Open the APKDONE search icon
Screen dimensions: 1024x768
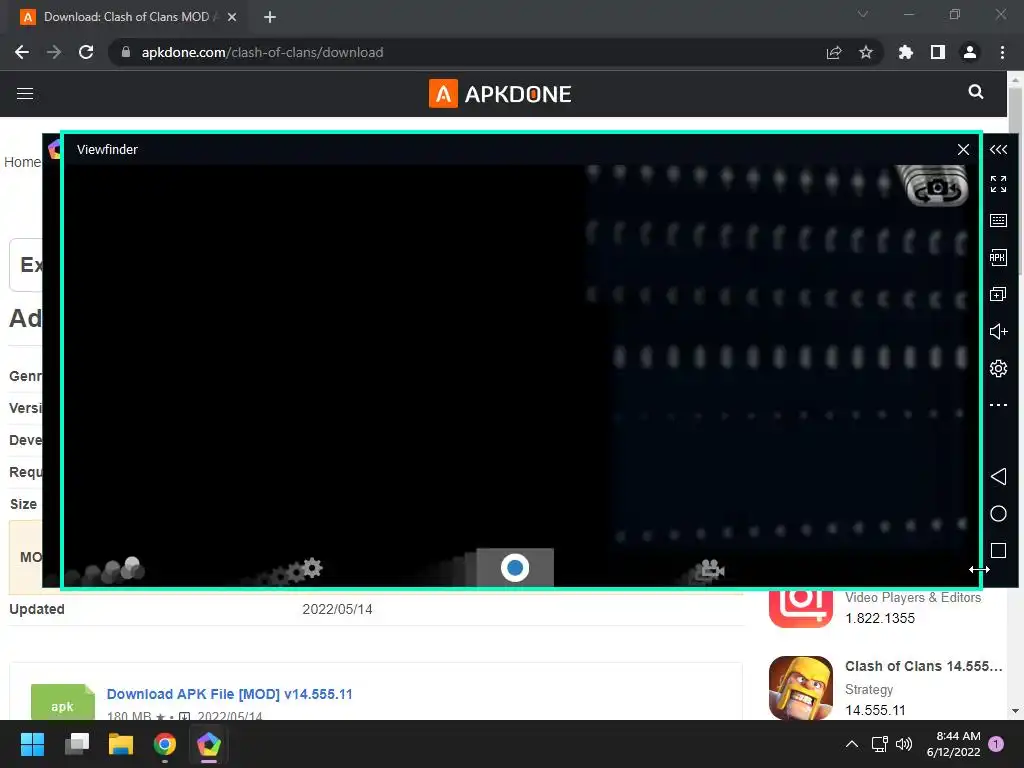click(x=976, y=92)
